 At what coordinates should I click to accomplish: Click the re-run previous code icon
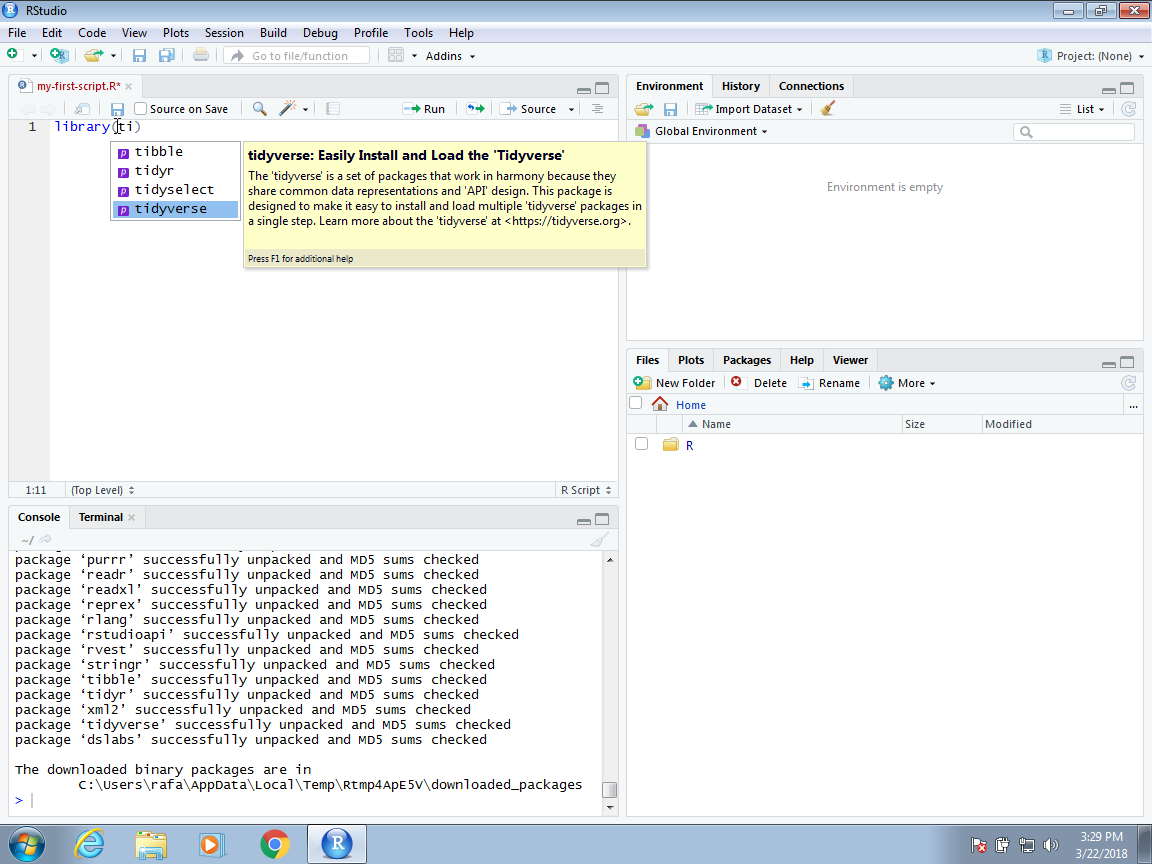click(x=475, y=109)
